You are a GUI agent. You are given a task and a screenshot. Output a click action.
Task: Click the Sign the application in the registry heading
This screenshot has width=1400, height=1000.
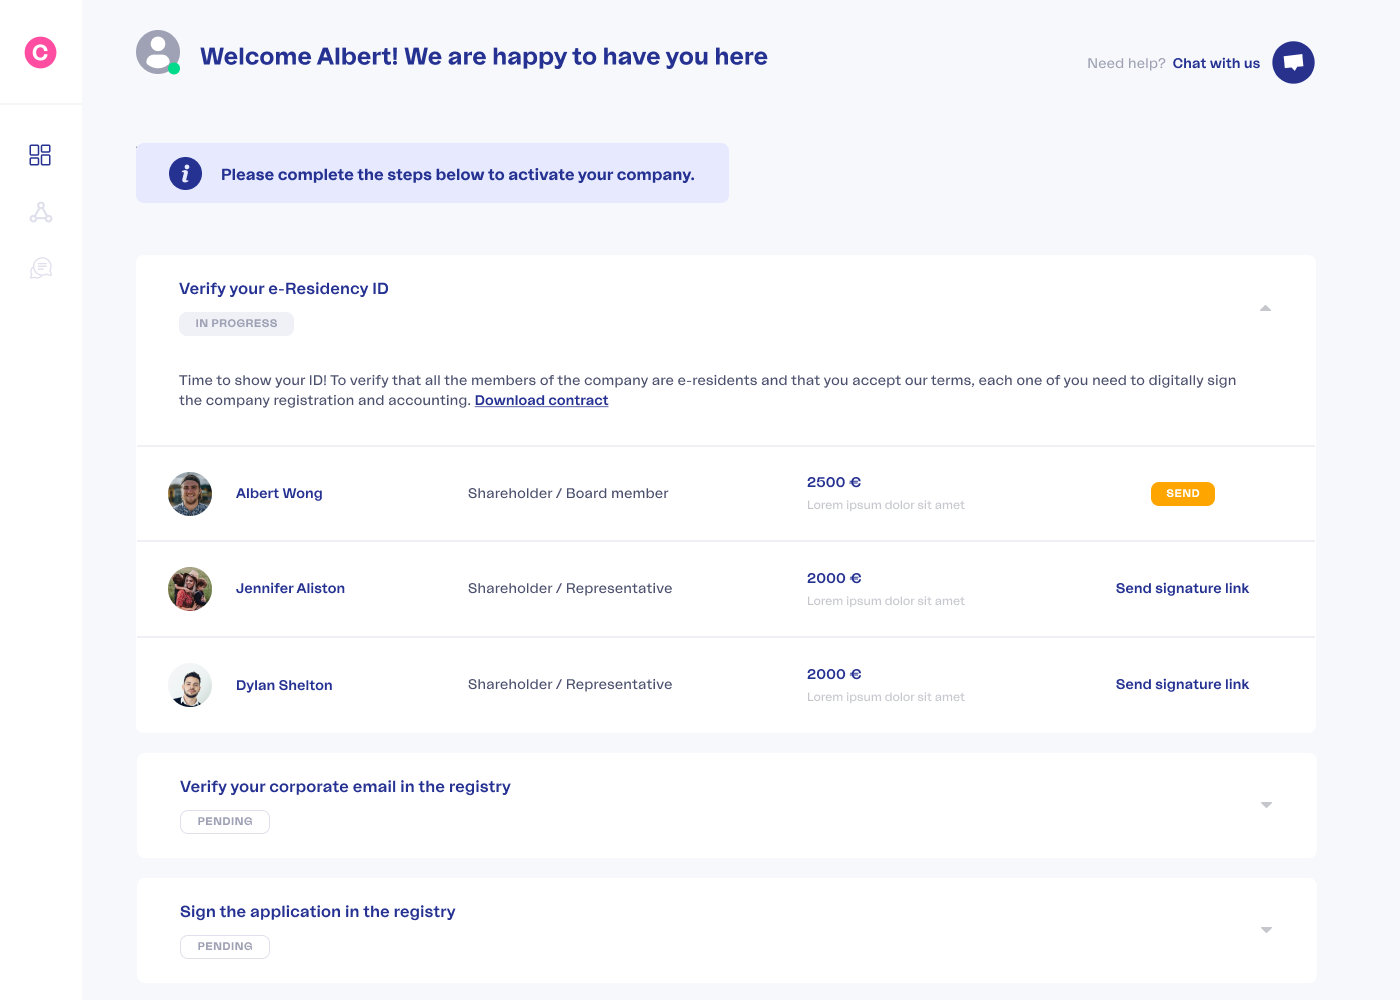317,912
